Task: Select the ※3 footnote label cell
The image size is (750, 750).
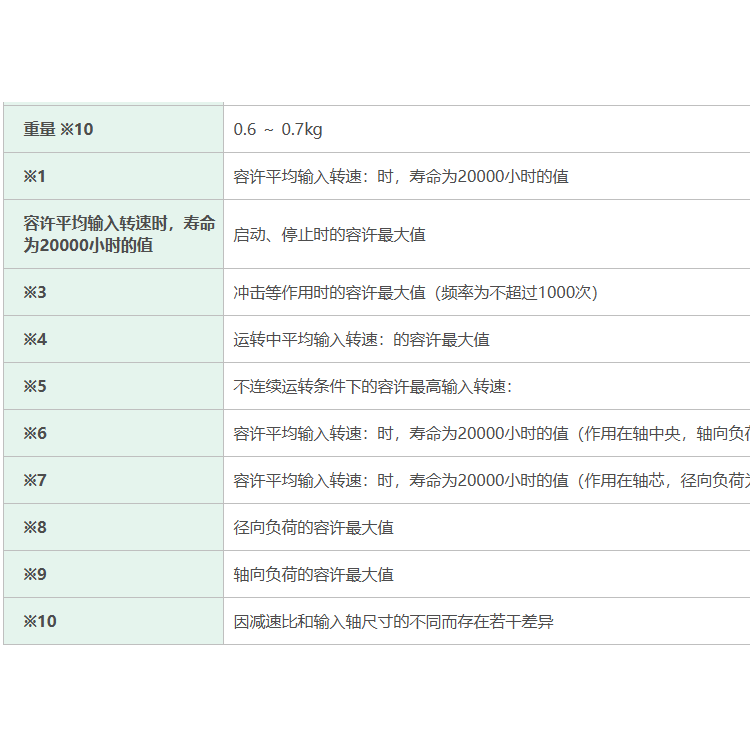Action: pos(35,292)
